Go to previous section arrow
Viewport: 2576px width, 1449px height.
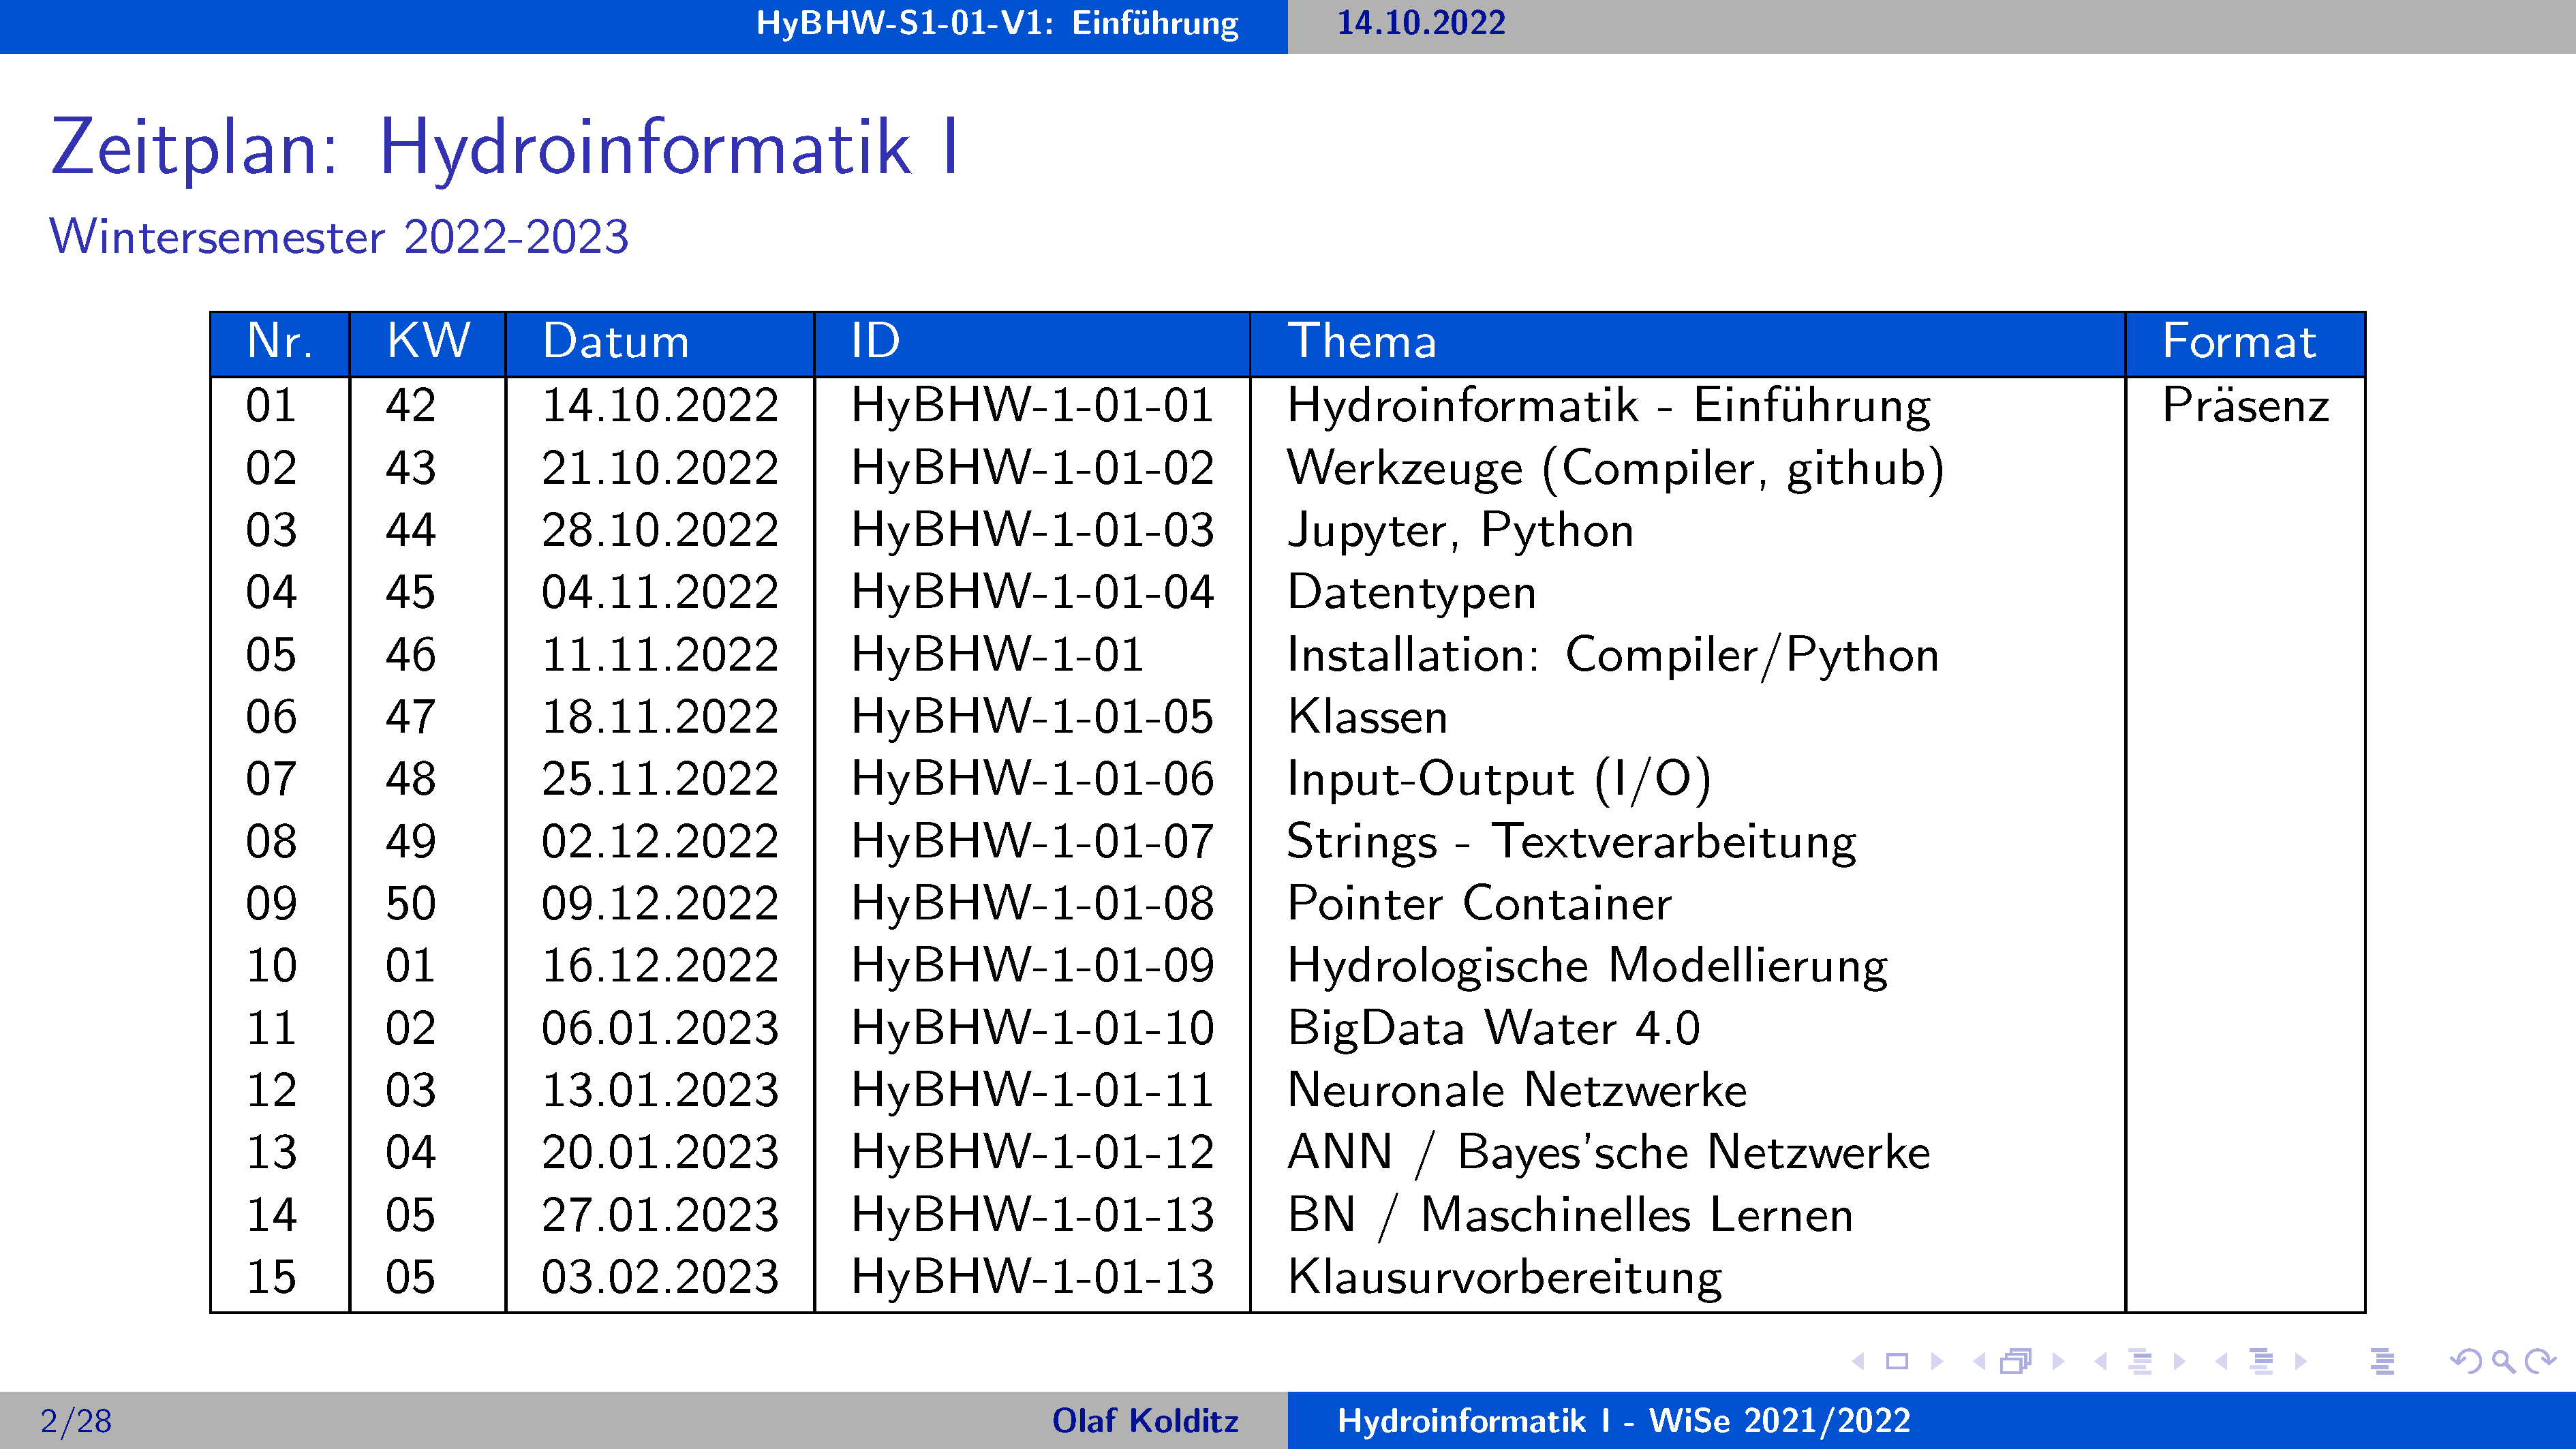2221,1361
